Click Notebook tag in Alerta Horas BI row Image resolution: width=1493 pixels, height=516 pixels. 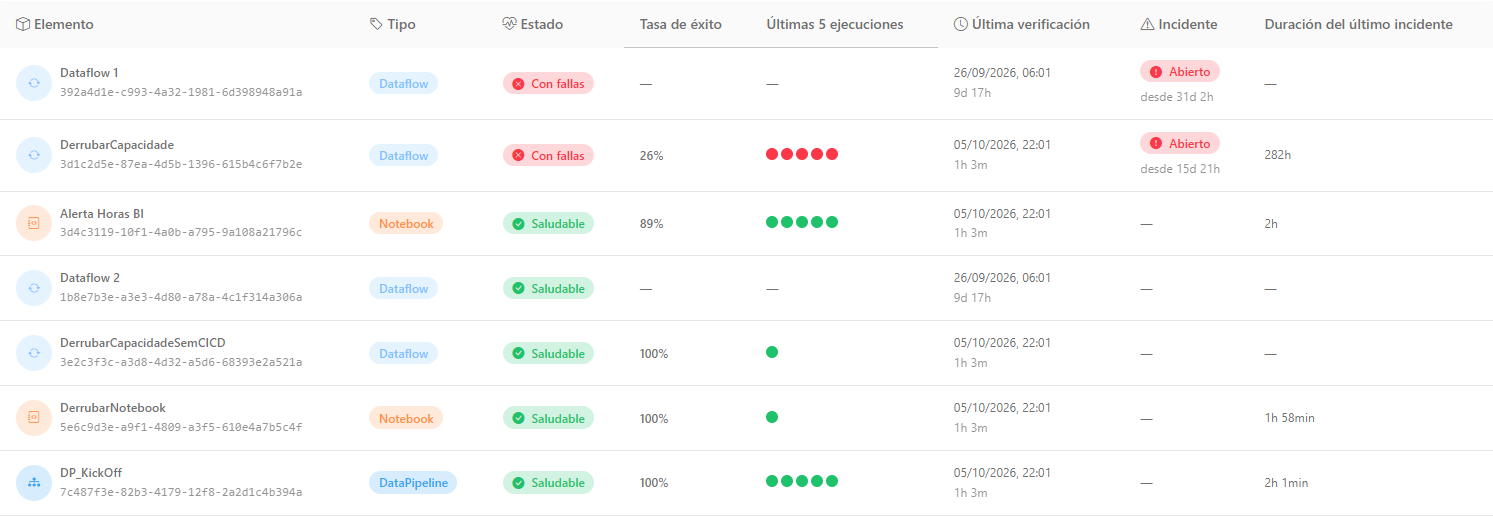pyautogui.click(x=406, y=224)
